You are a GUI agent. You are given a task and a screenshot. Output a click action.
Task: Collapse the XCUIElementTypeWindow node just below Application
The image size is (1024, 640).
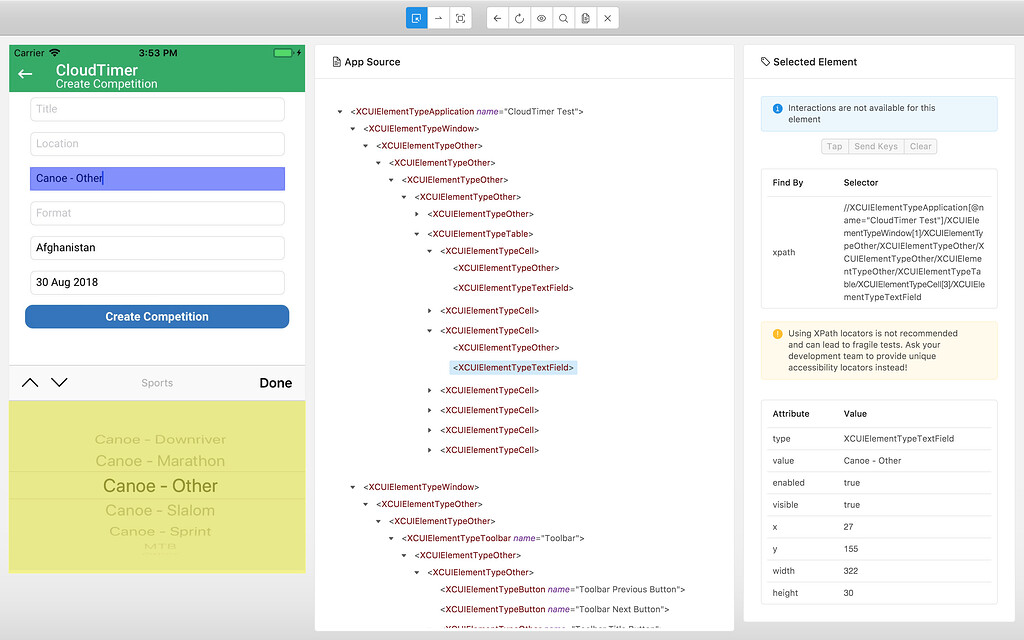[x=353, y=129]
